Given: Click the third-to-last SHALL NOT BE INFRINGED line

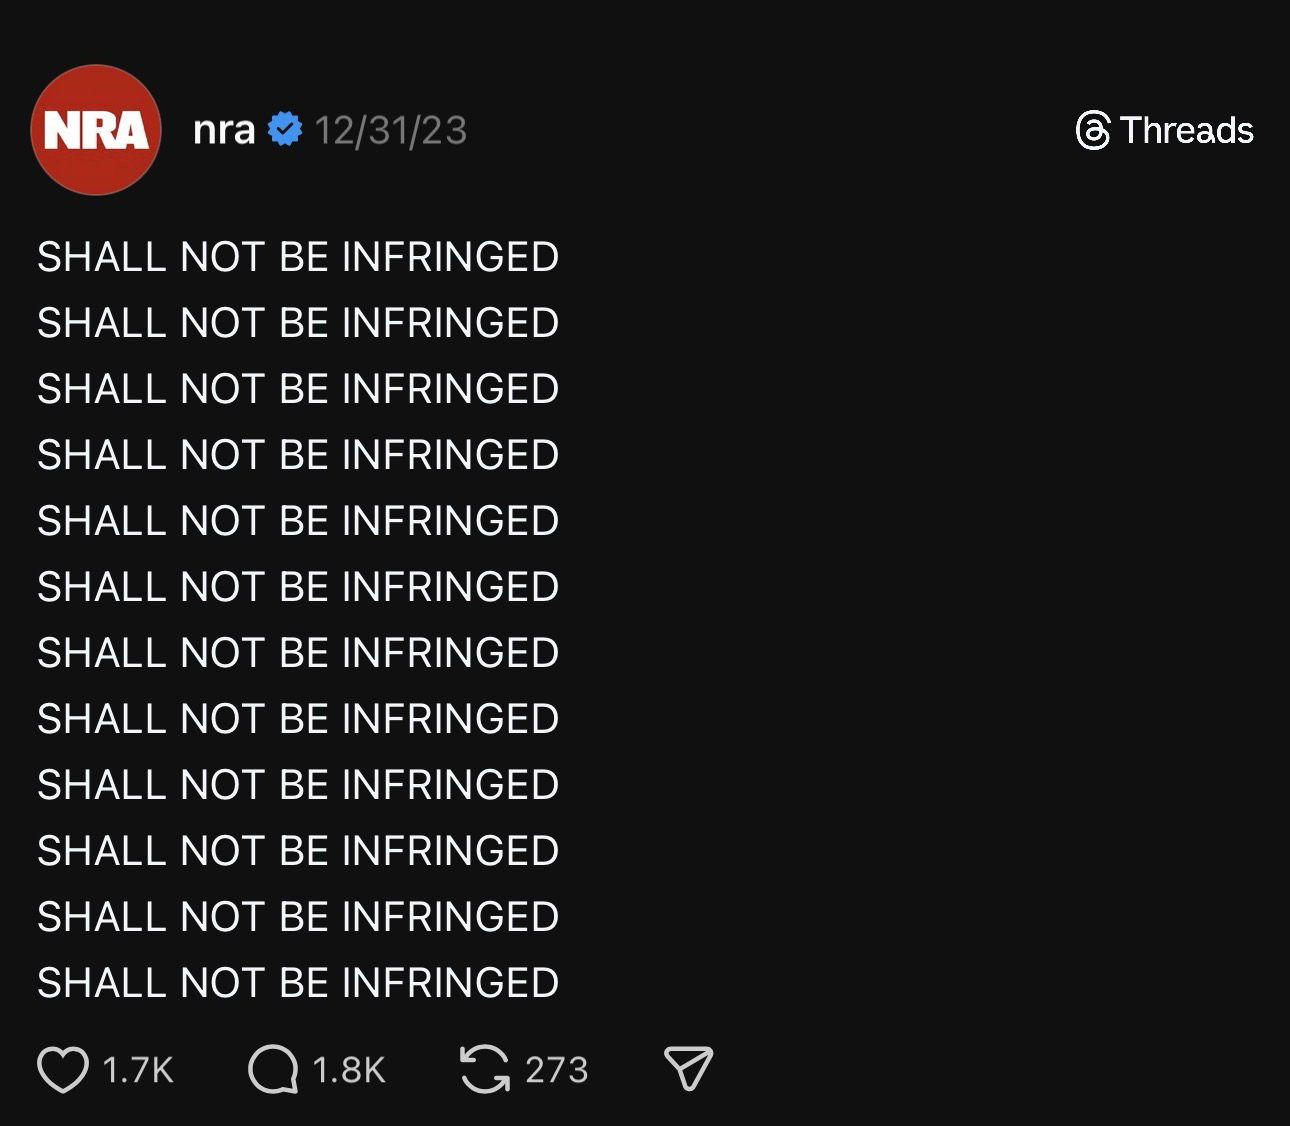Looking at the screenshot, I should pyautogui.click(x=298, y=851).
